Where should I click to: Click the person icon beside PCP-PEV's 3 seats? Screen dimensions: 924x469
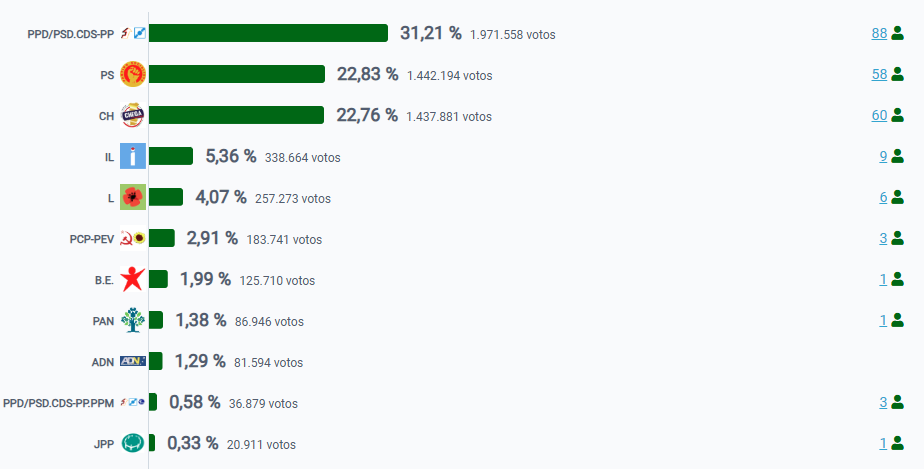click(x=897, y=238)
